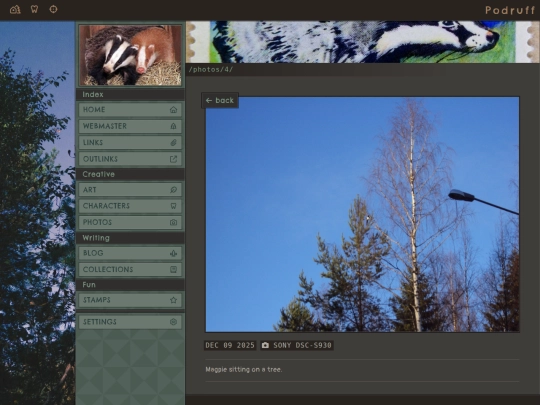Open the Settings menu item
This screenshot has height=405, width=540.
click(130, 322)
